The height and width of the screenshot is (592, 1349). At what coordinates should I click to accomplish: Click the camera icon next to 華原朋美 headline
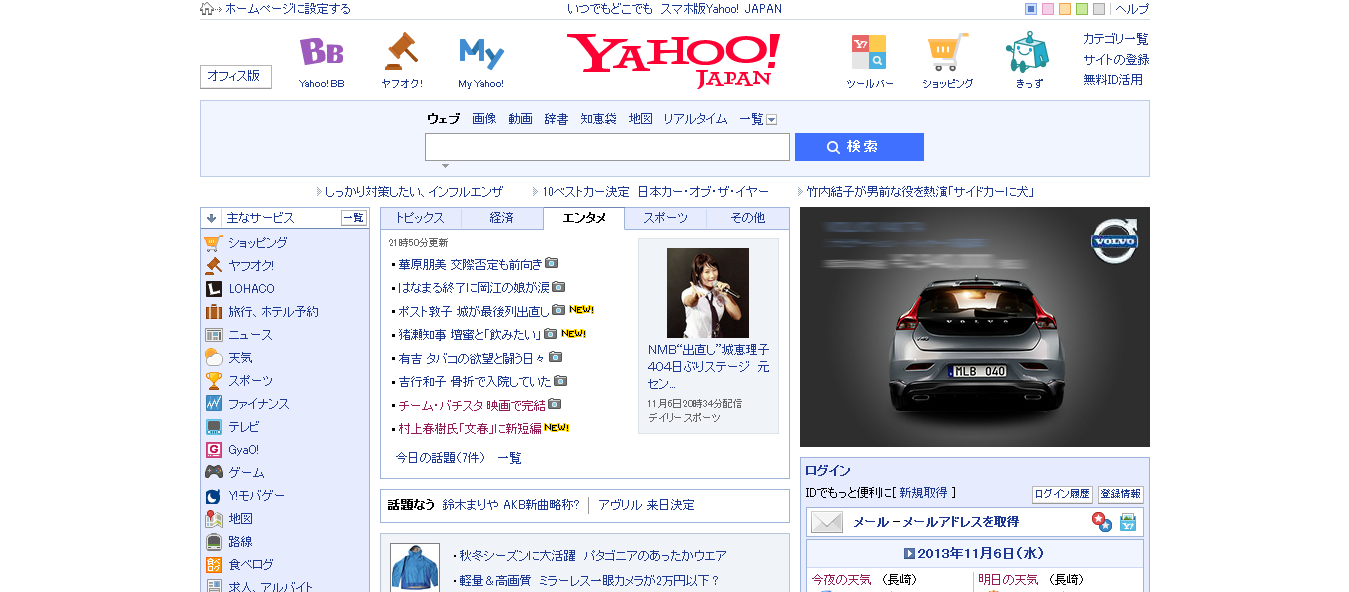coord(552,264)
